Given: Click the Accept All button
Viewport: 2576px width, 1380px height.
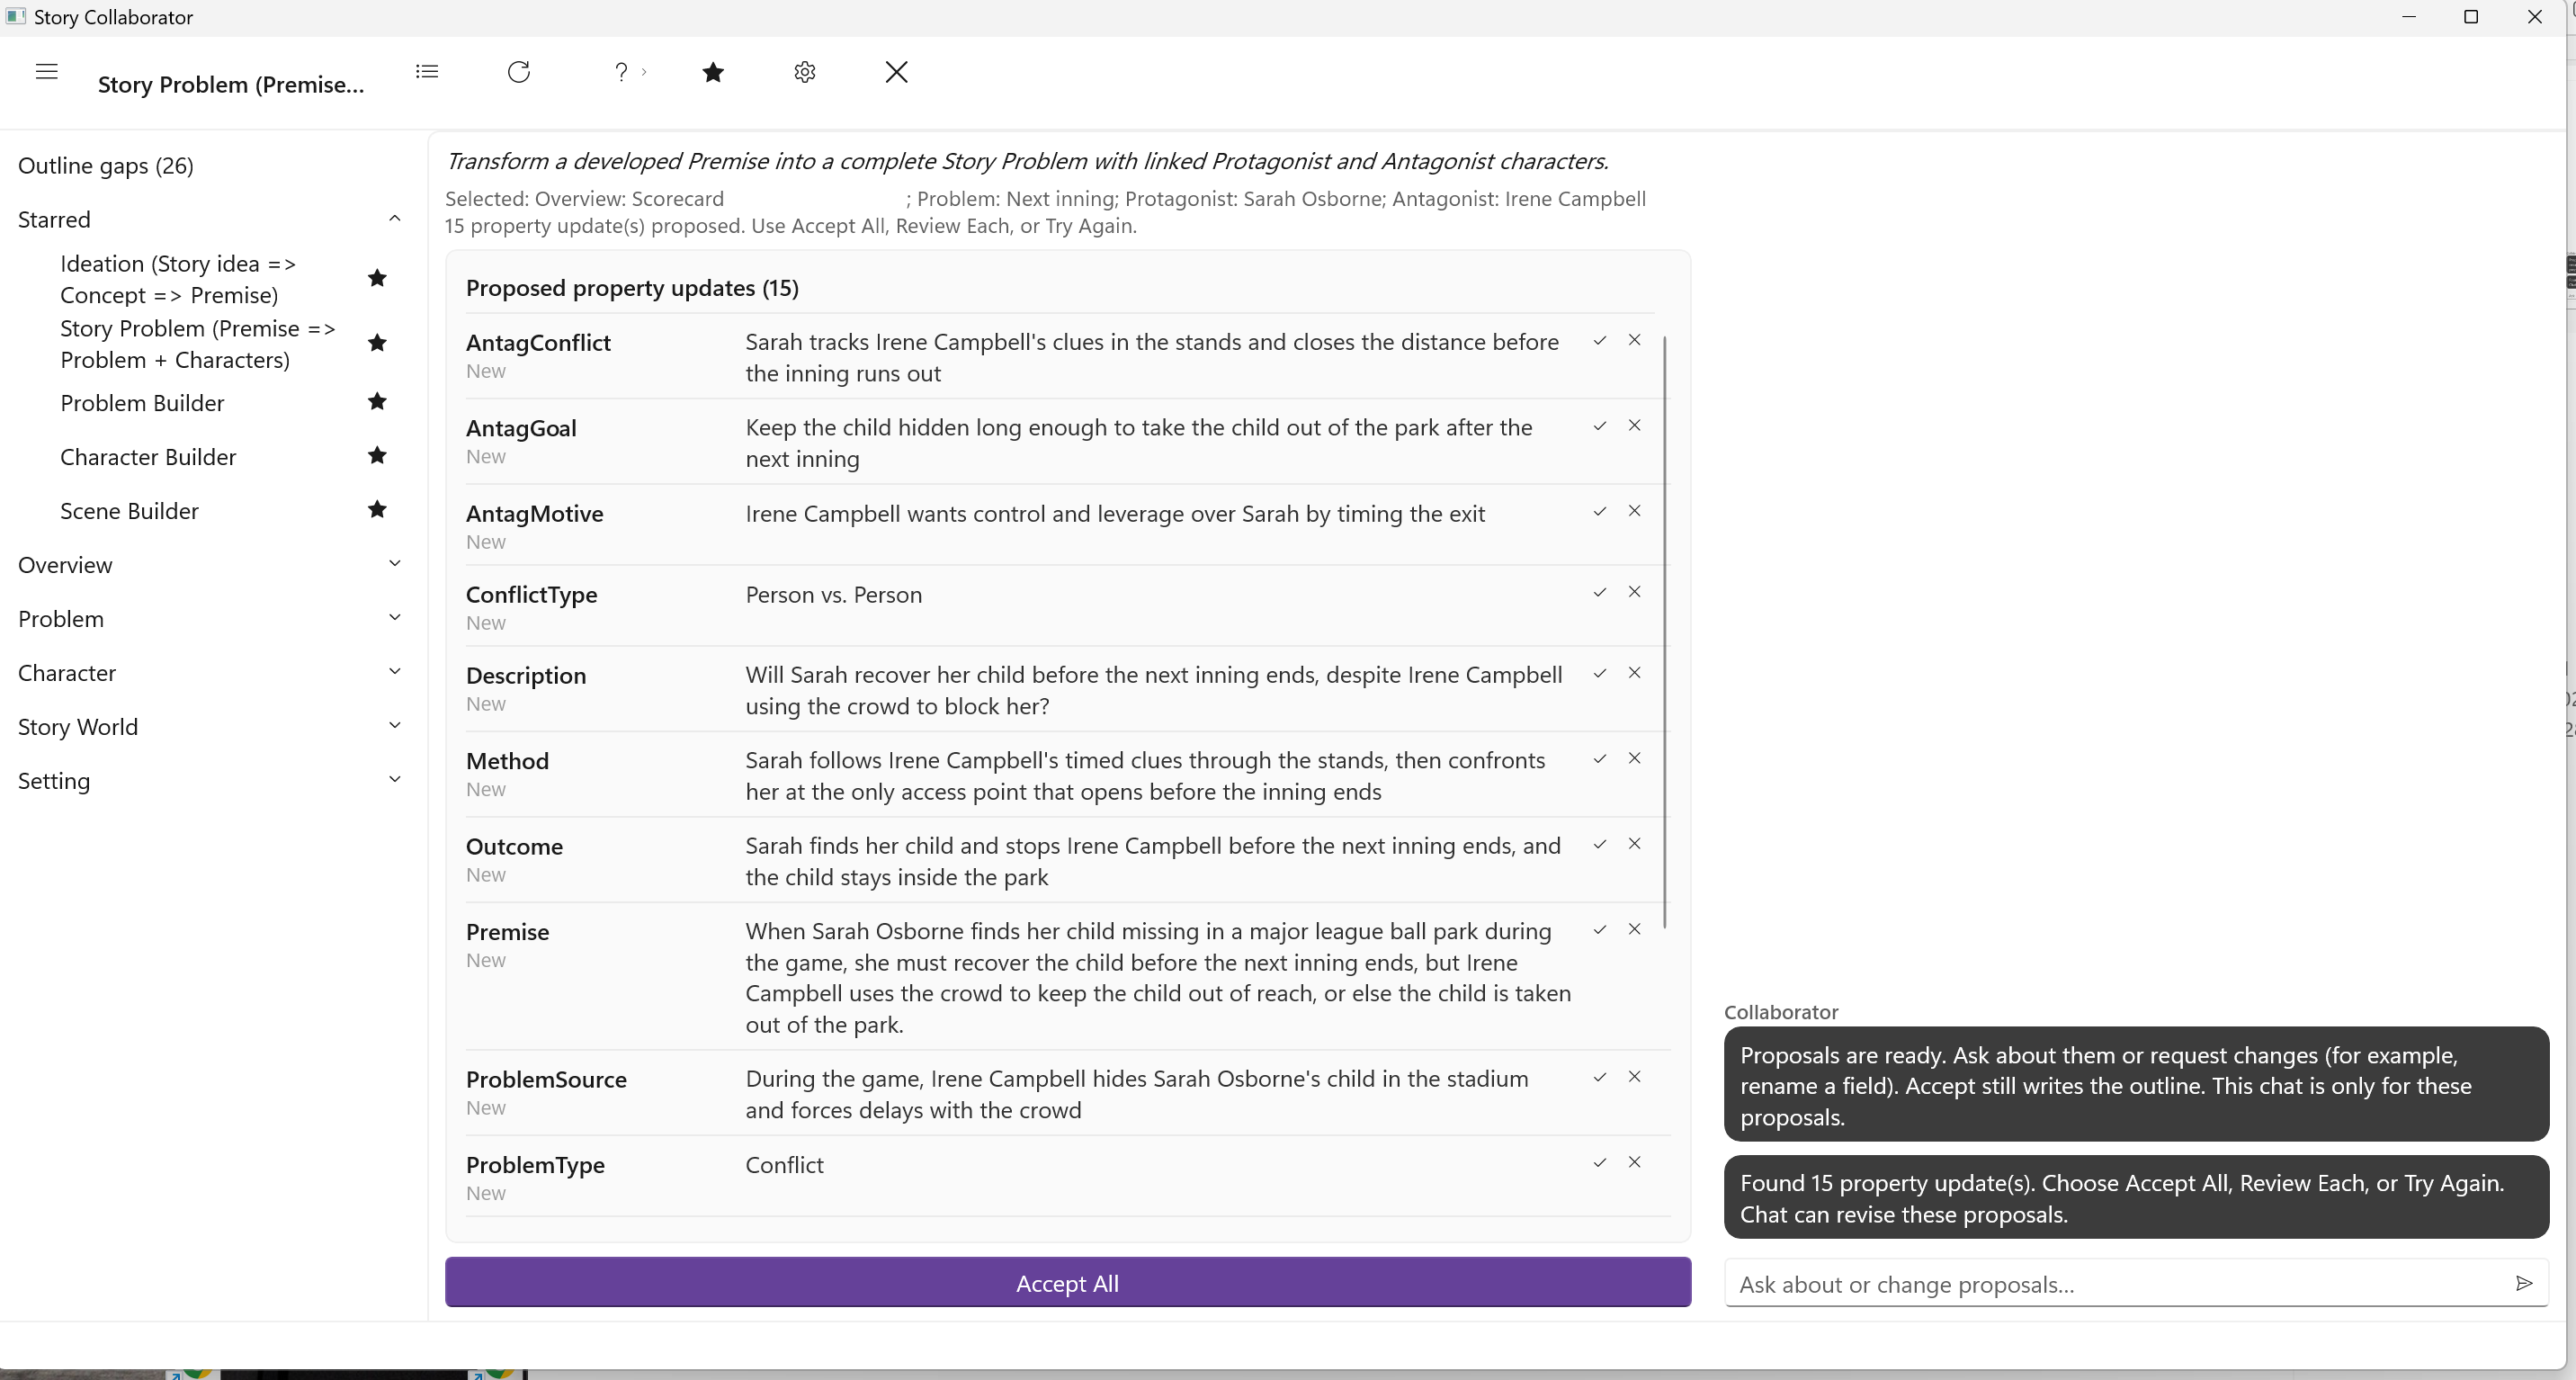Looking at the screenshot, I should pos(1067,1283).
